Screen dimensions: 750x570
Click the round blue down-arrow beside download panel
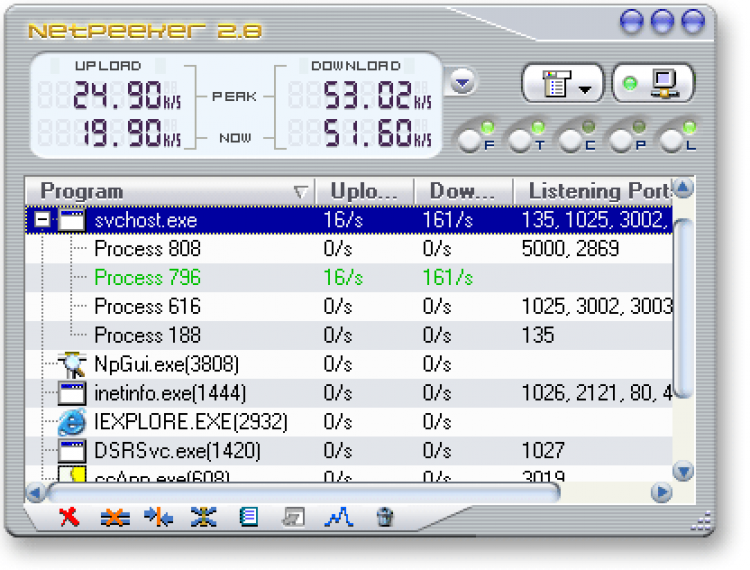point(462,83)
